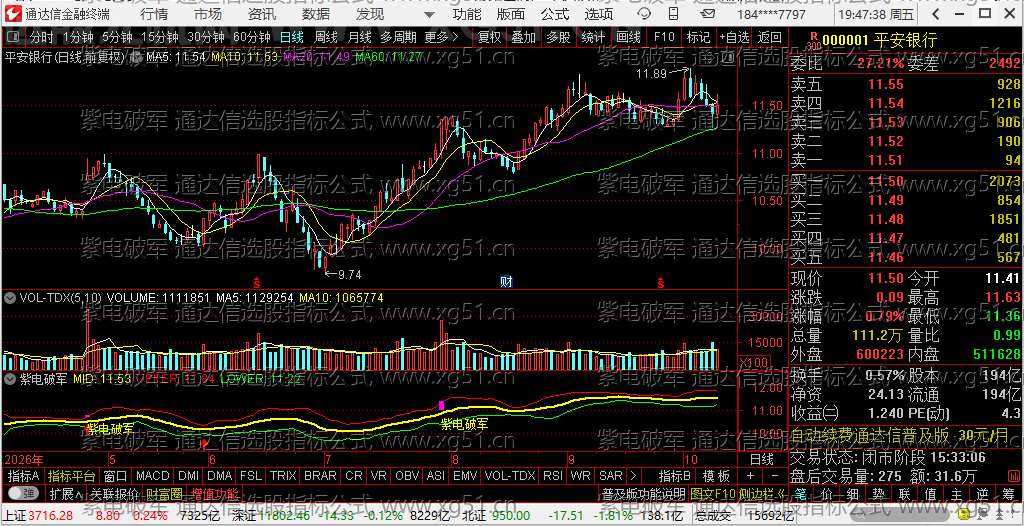Click the F10 company info button
Screen dimensions: 1024x526
pos(664,37)
